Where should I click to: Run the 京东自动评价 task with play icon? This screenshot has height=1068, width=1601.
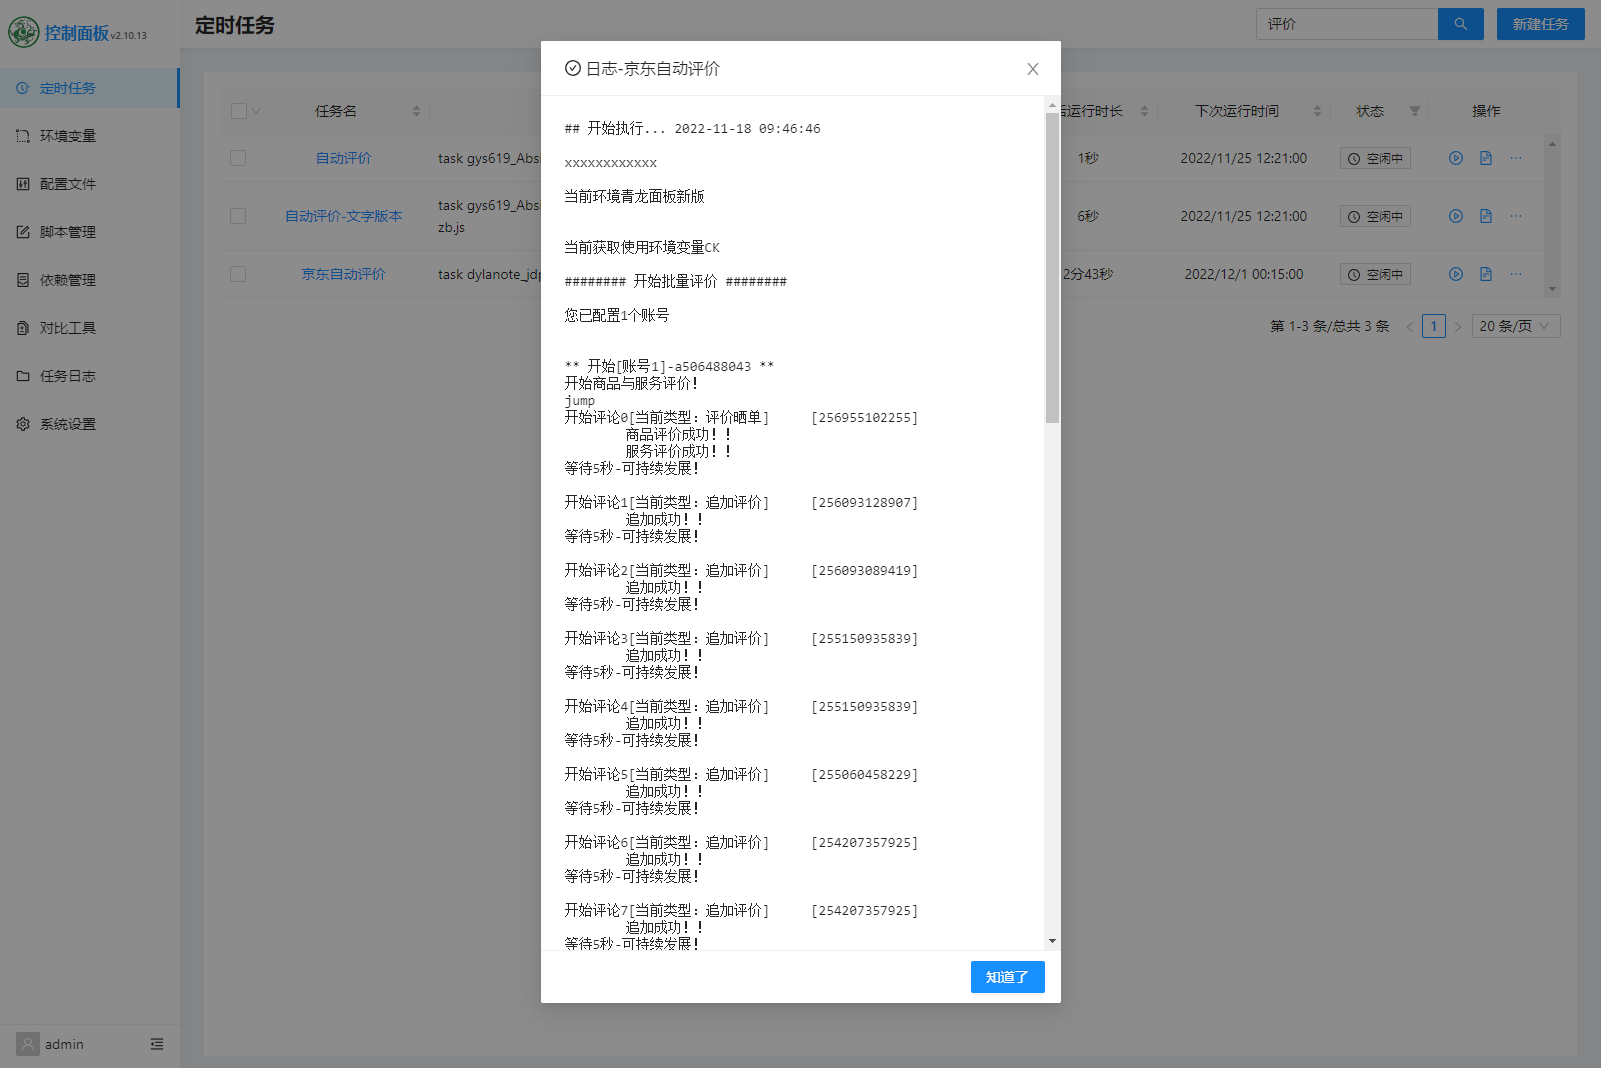pos(1456,273)
